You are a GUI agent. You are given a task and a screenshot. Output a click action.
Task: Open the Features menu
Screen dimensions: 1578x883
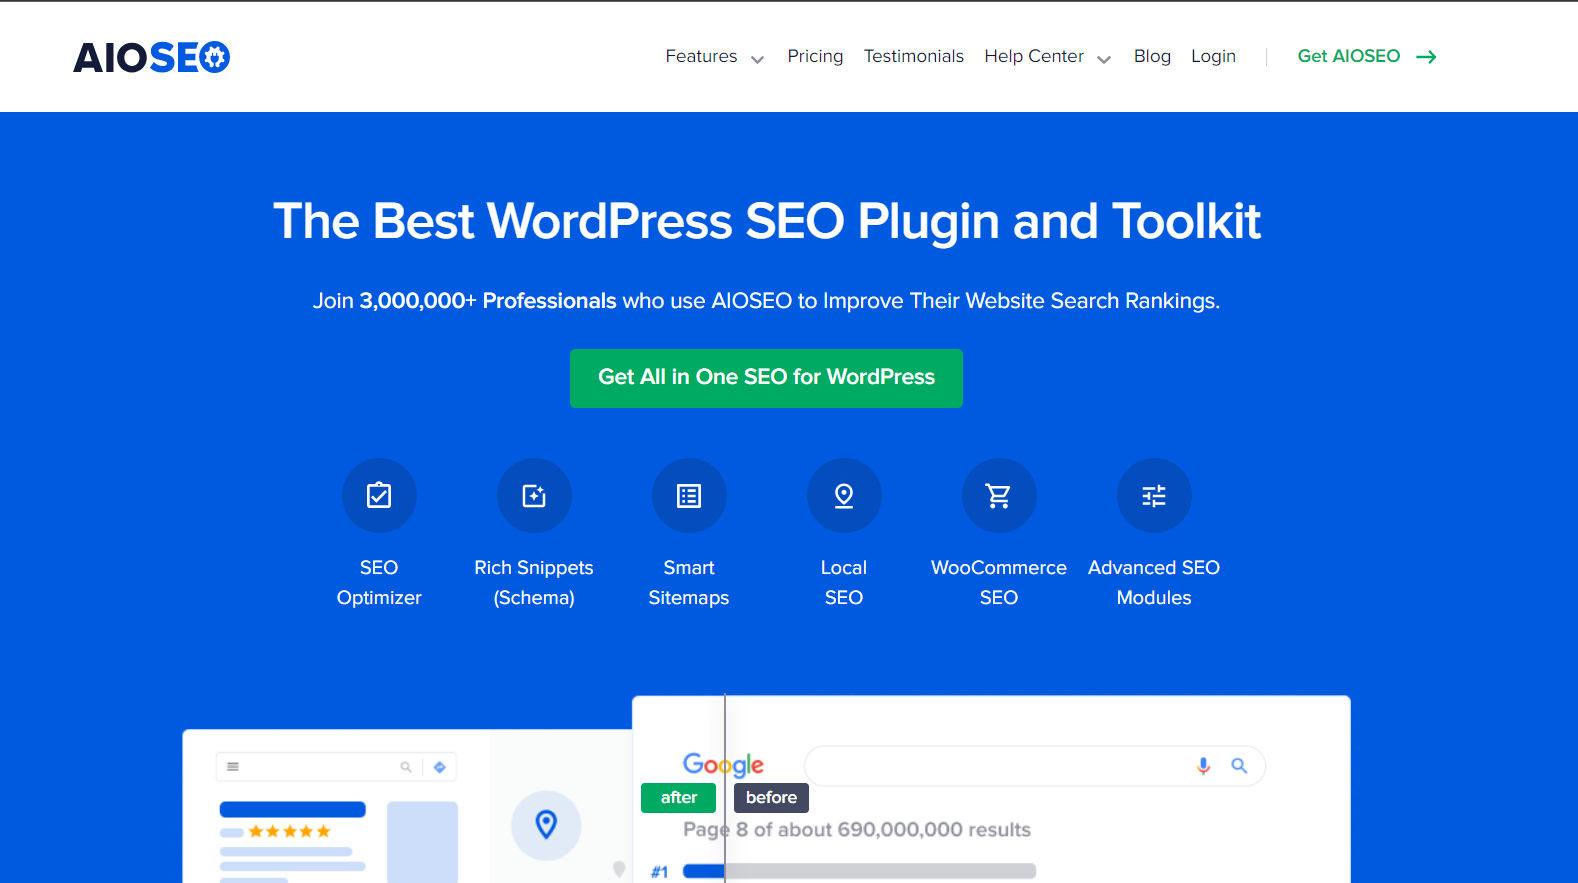pyautogui.click(x=701, y=57)
